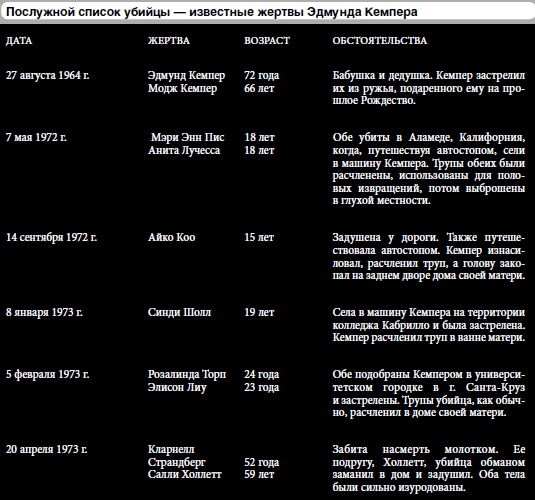Select the name Анита Лучесса
The height and width of the screenshot is (500, 535).
pos(184,150)
